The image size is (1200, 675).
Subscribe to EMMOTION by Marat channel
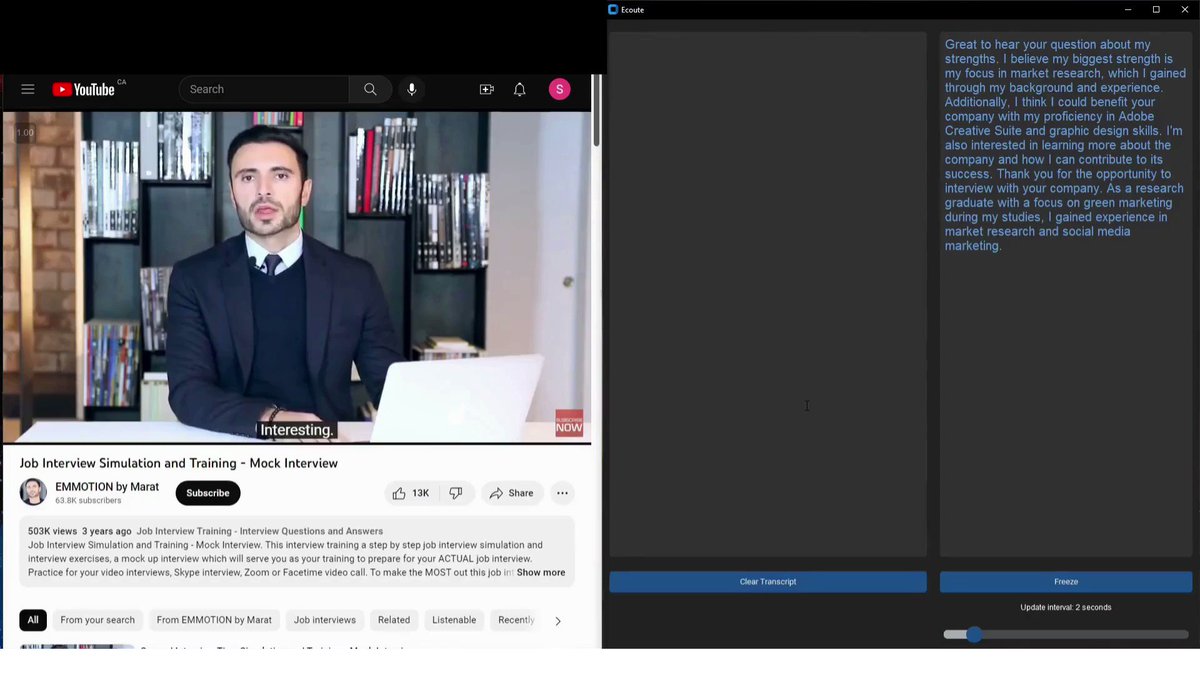click(208, 493)
